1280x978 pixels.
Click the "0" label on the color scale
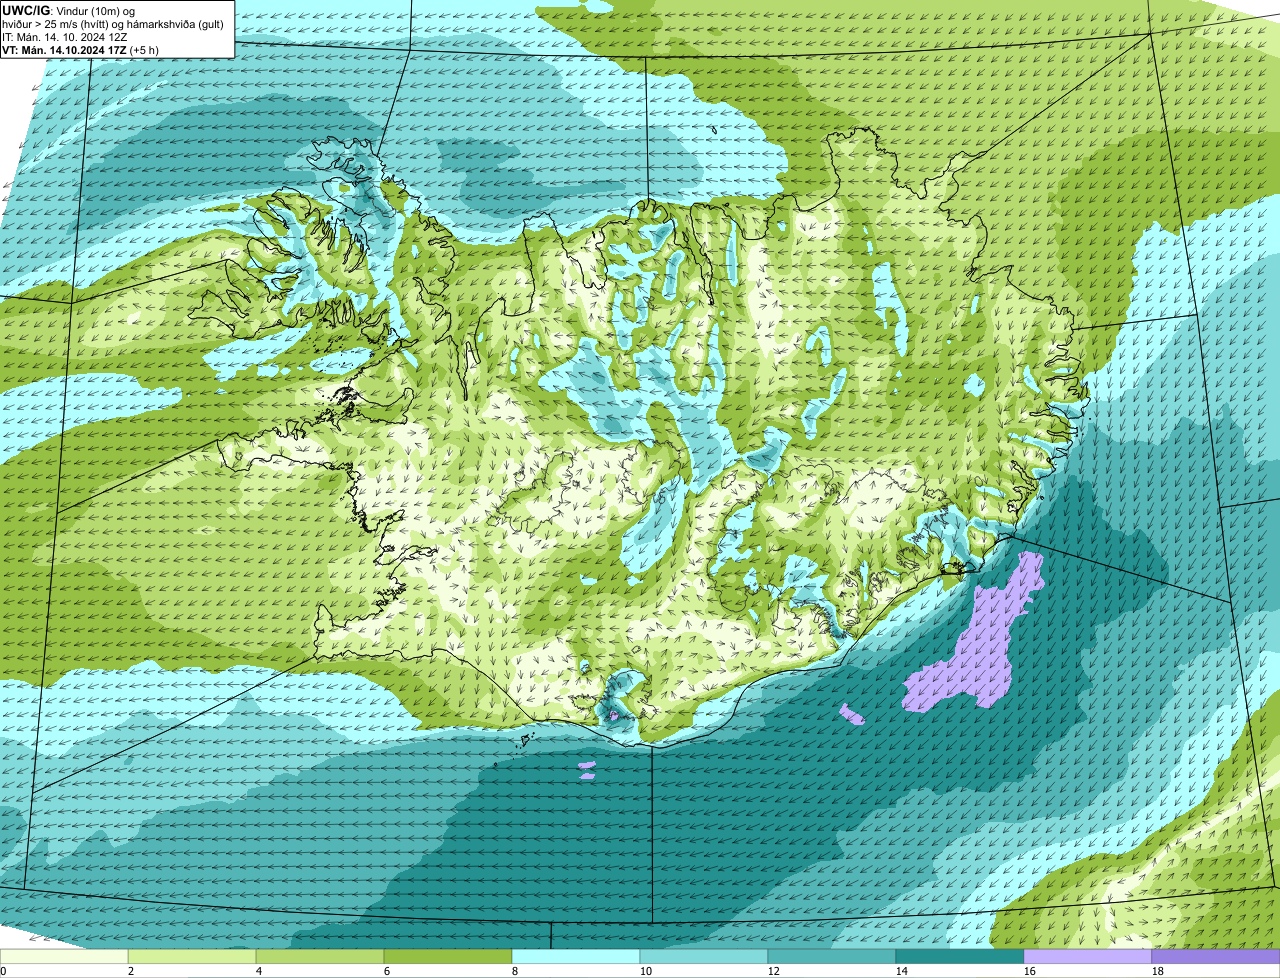click(x=3, y=971)
